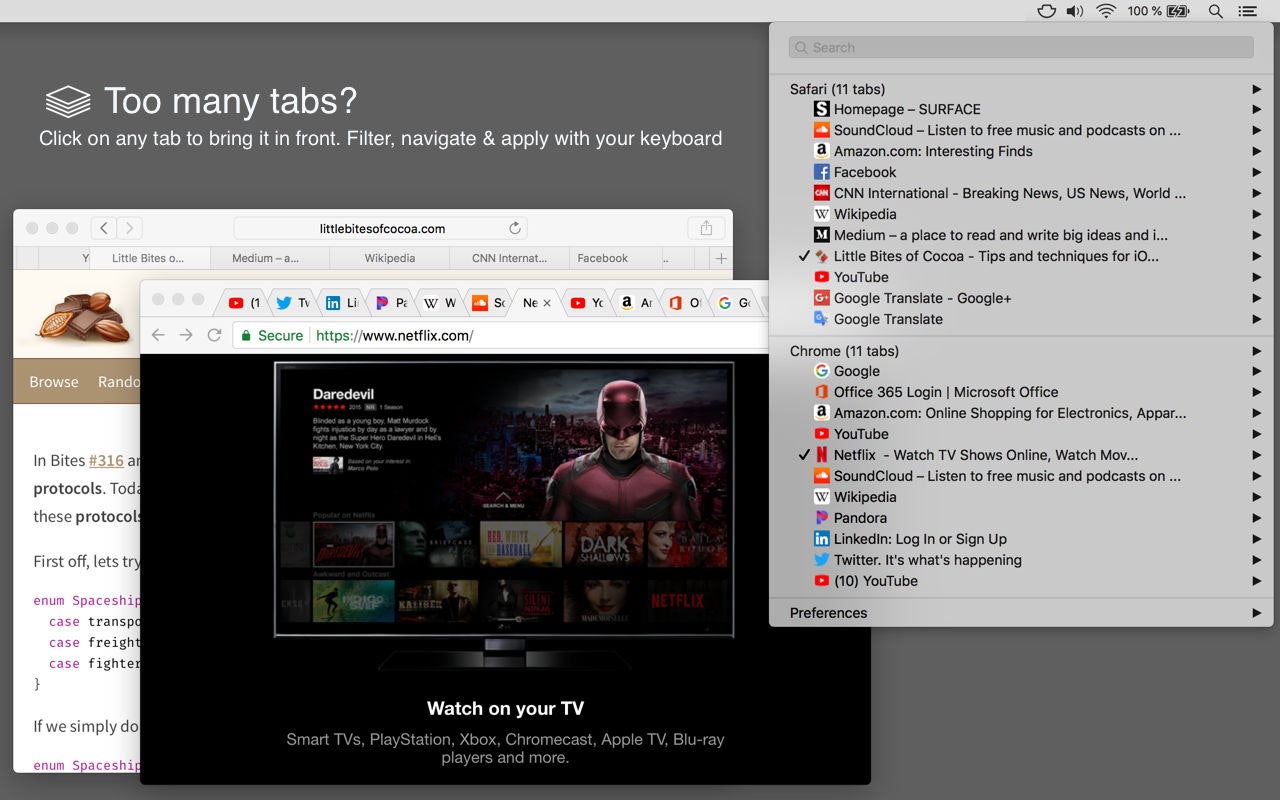Click the checkmark next to the Netflix entry
This screenshot has width=1280, height=800.
[803, 455]
